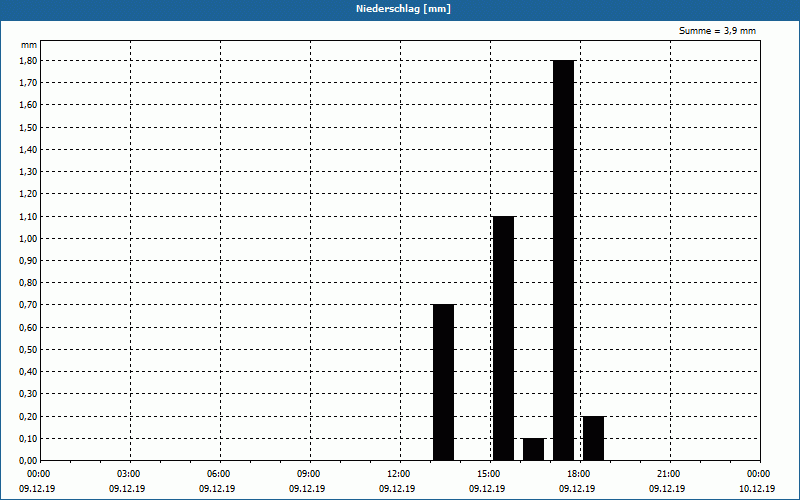Click the 03:00 time axis label
Viewport: 800px width, 500px height.
[131, 474]
